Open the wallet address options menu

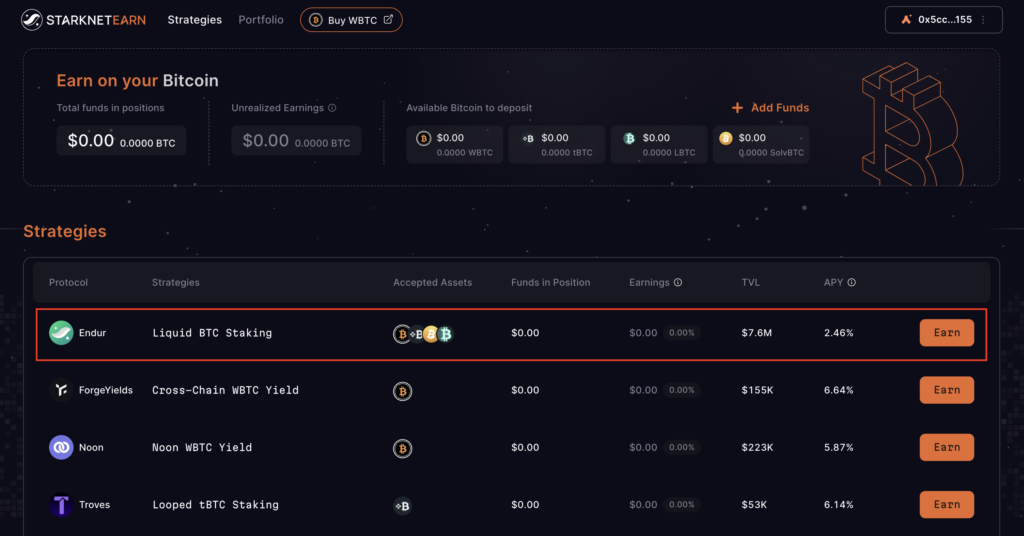point(984,20)
